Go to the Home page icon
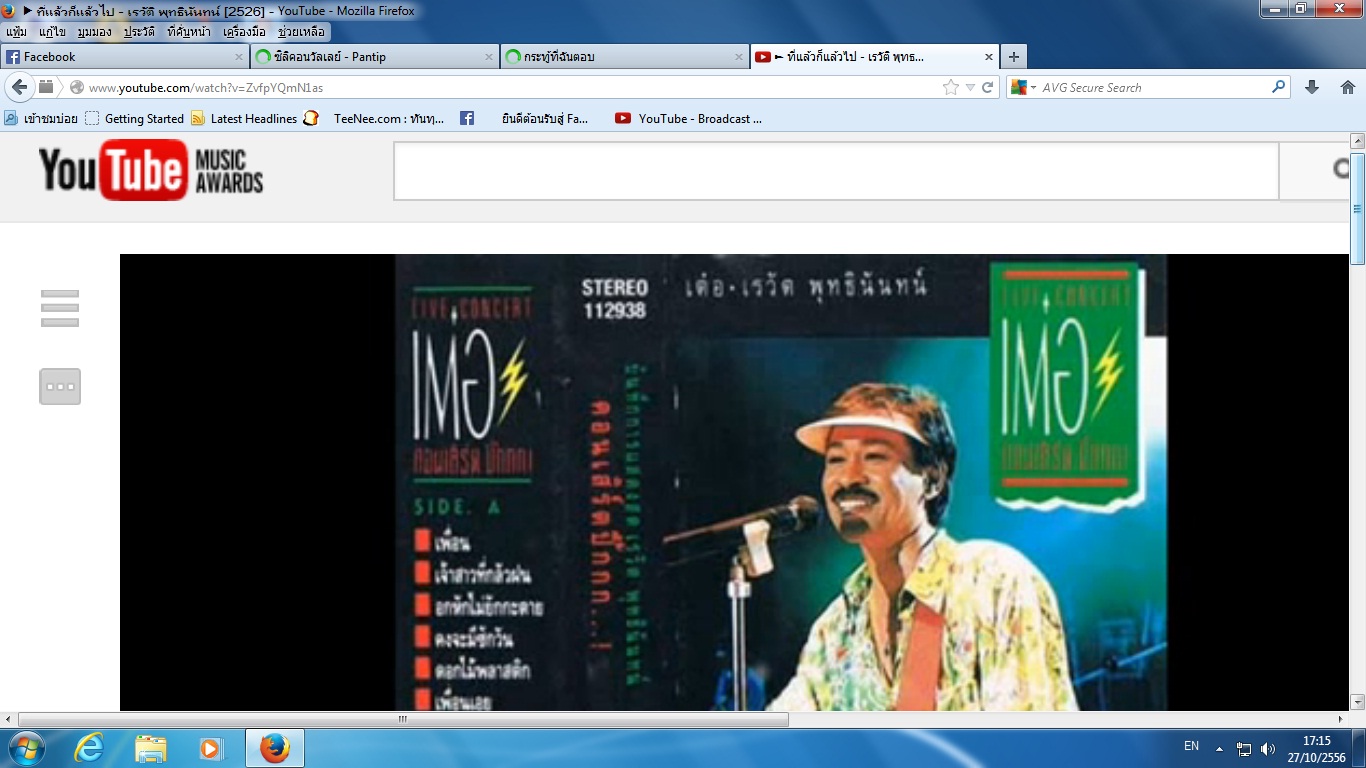Viewport: 1366px width, 768px height. [x=1347, y=87]
